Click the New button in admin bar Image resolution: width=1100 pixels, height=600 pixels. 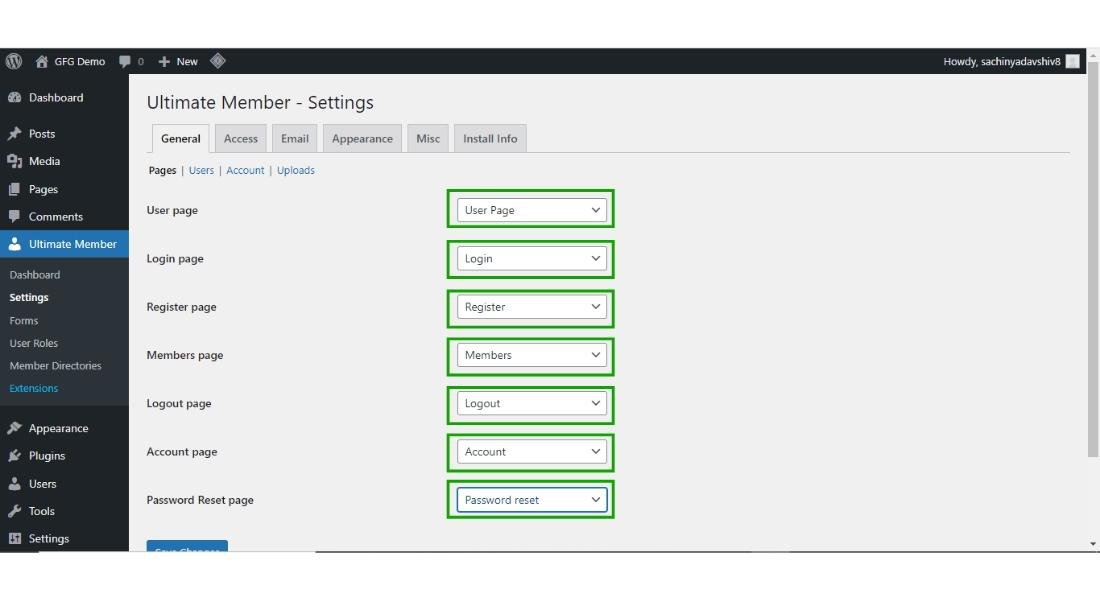pos(179,61)
